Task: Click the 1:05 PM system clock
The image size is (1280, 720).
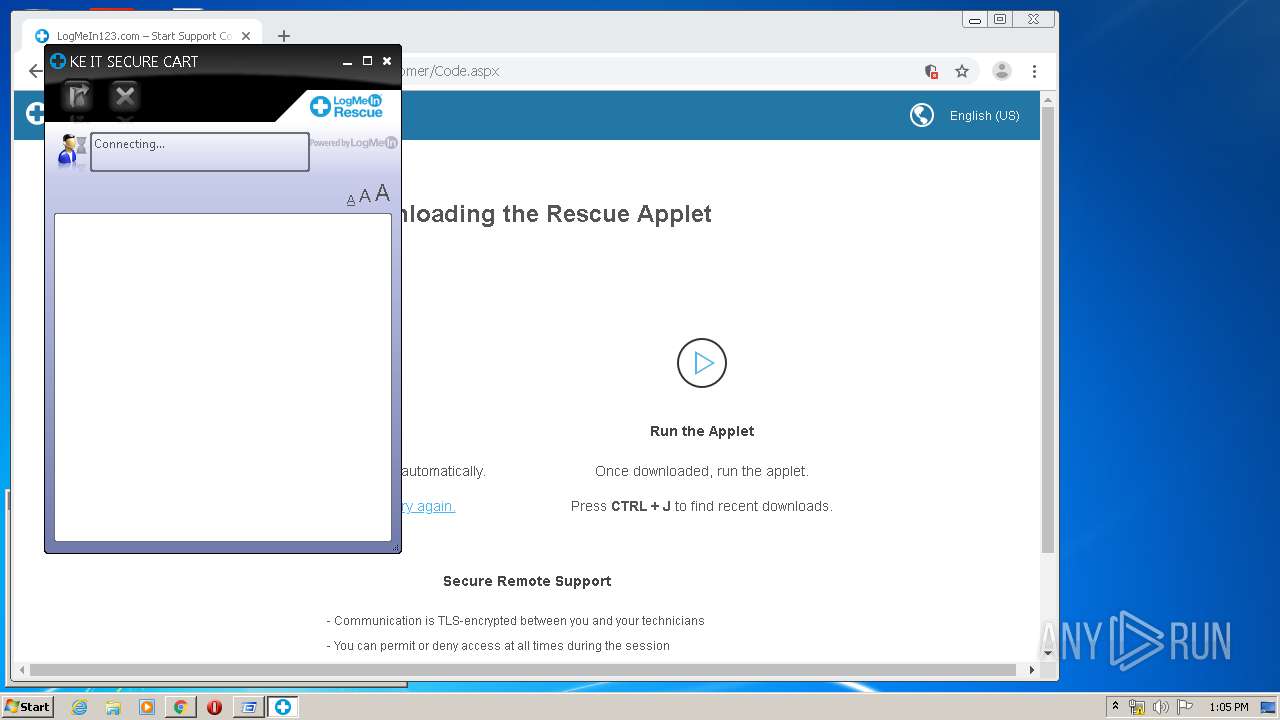Action: (x=1228, y=707)
